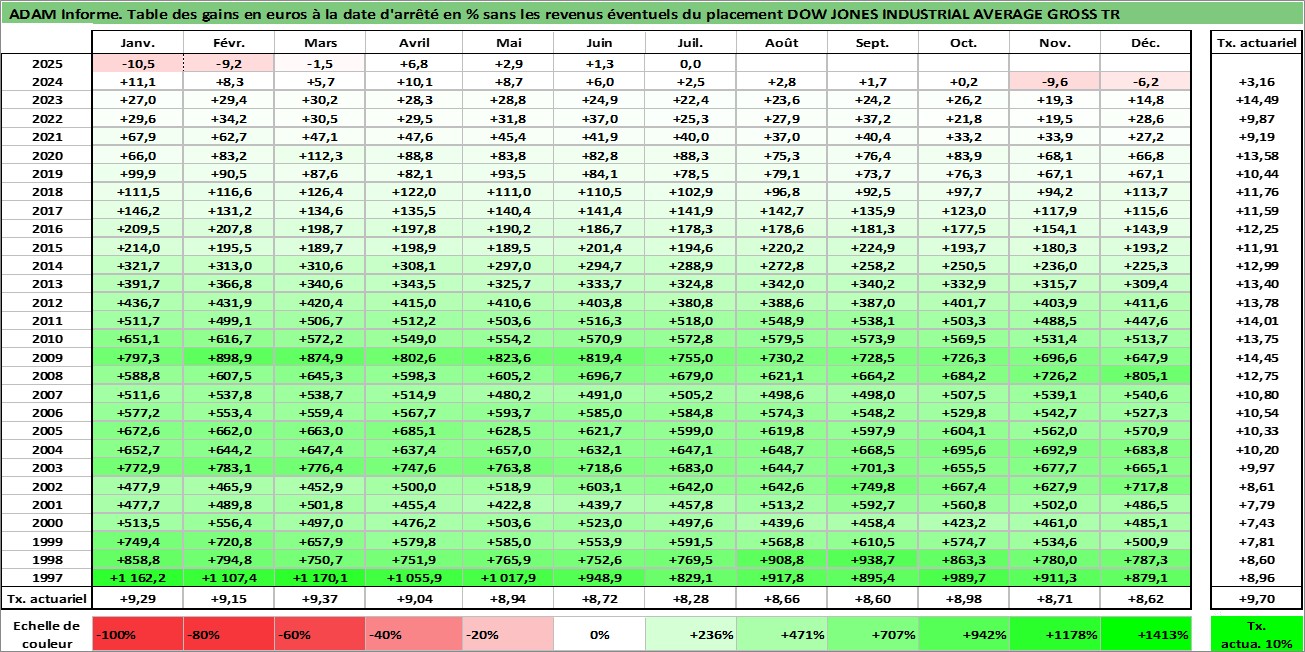
Task: Click the +749,8 cell in September 2002
Action: (x=873, y=486)
